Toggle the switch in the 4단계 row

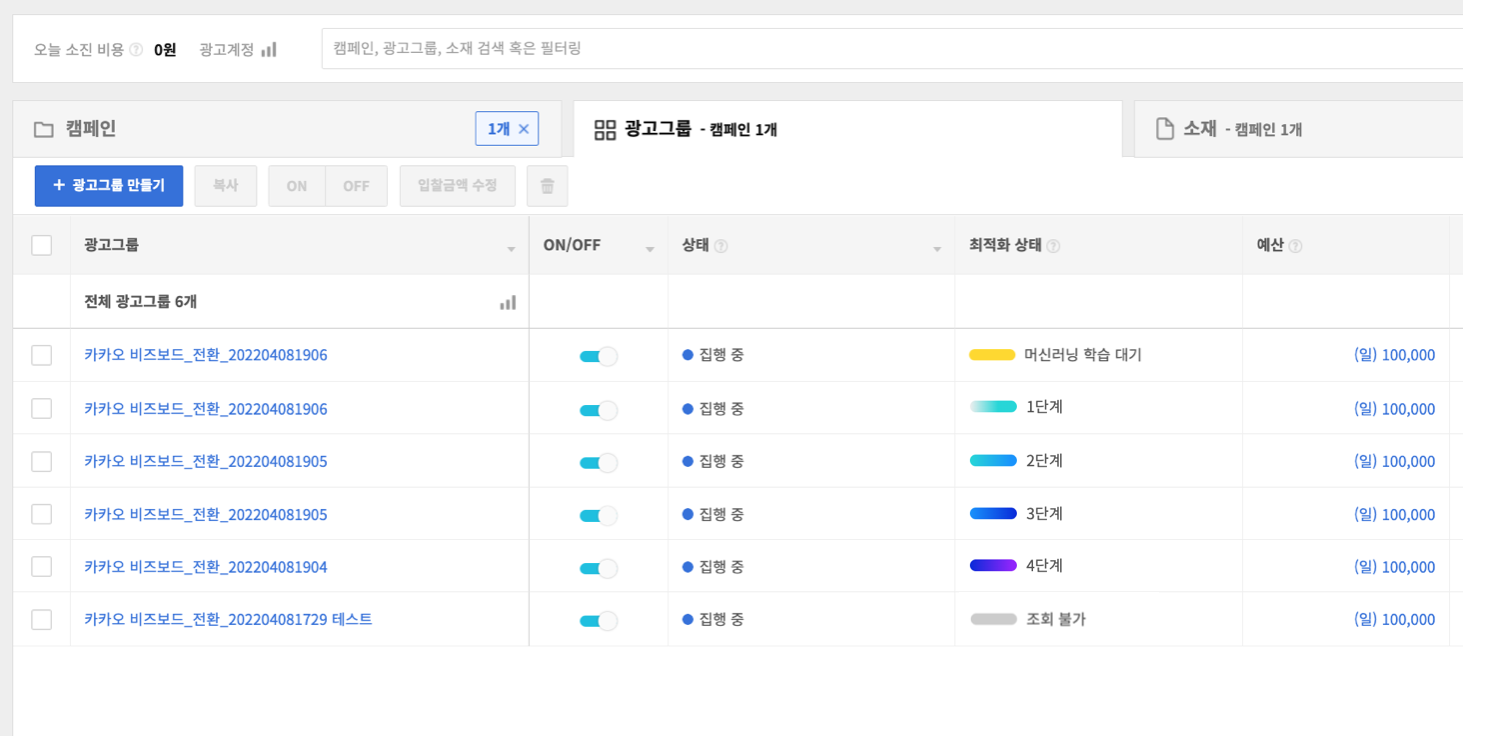pyautogui.click(x=598, y=568)
